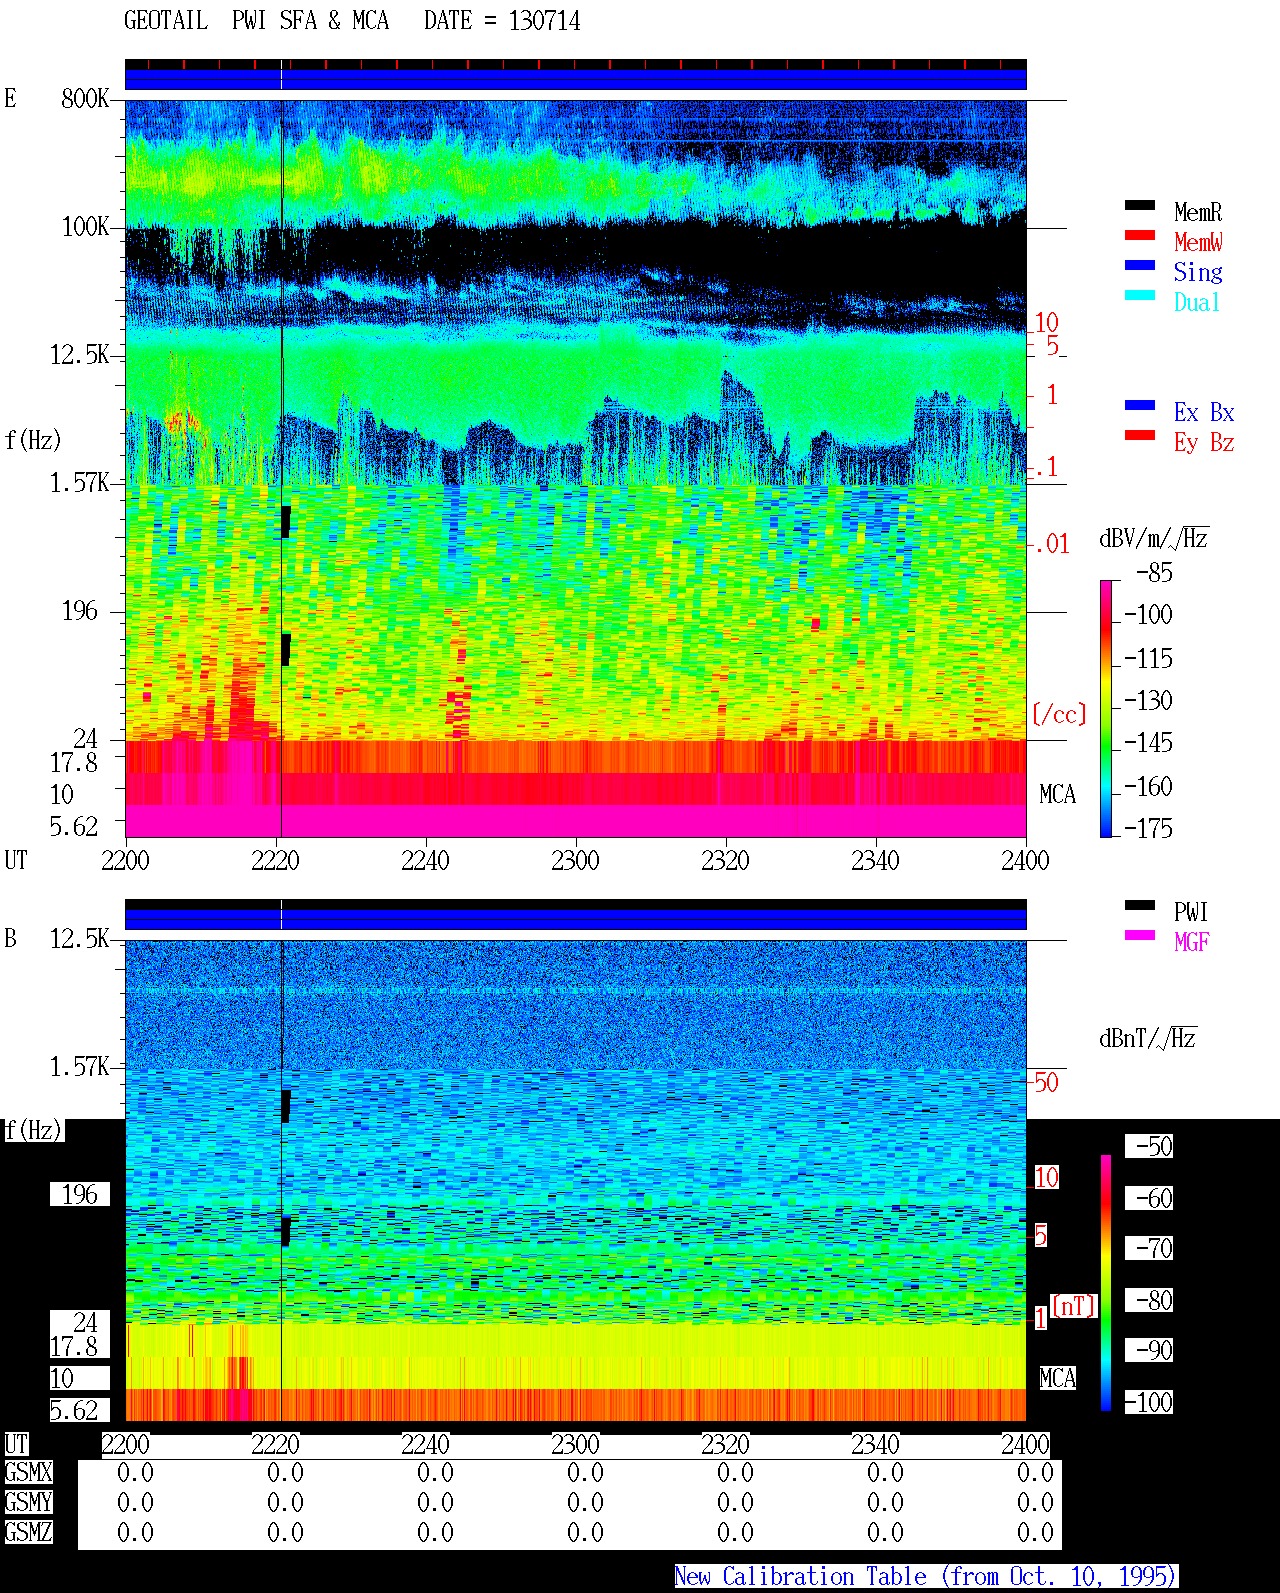
Task: Click the 'DATE = 130714' text
Action: 502,21
